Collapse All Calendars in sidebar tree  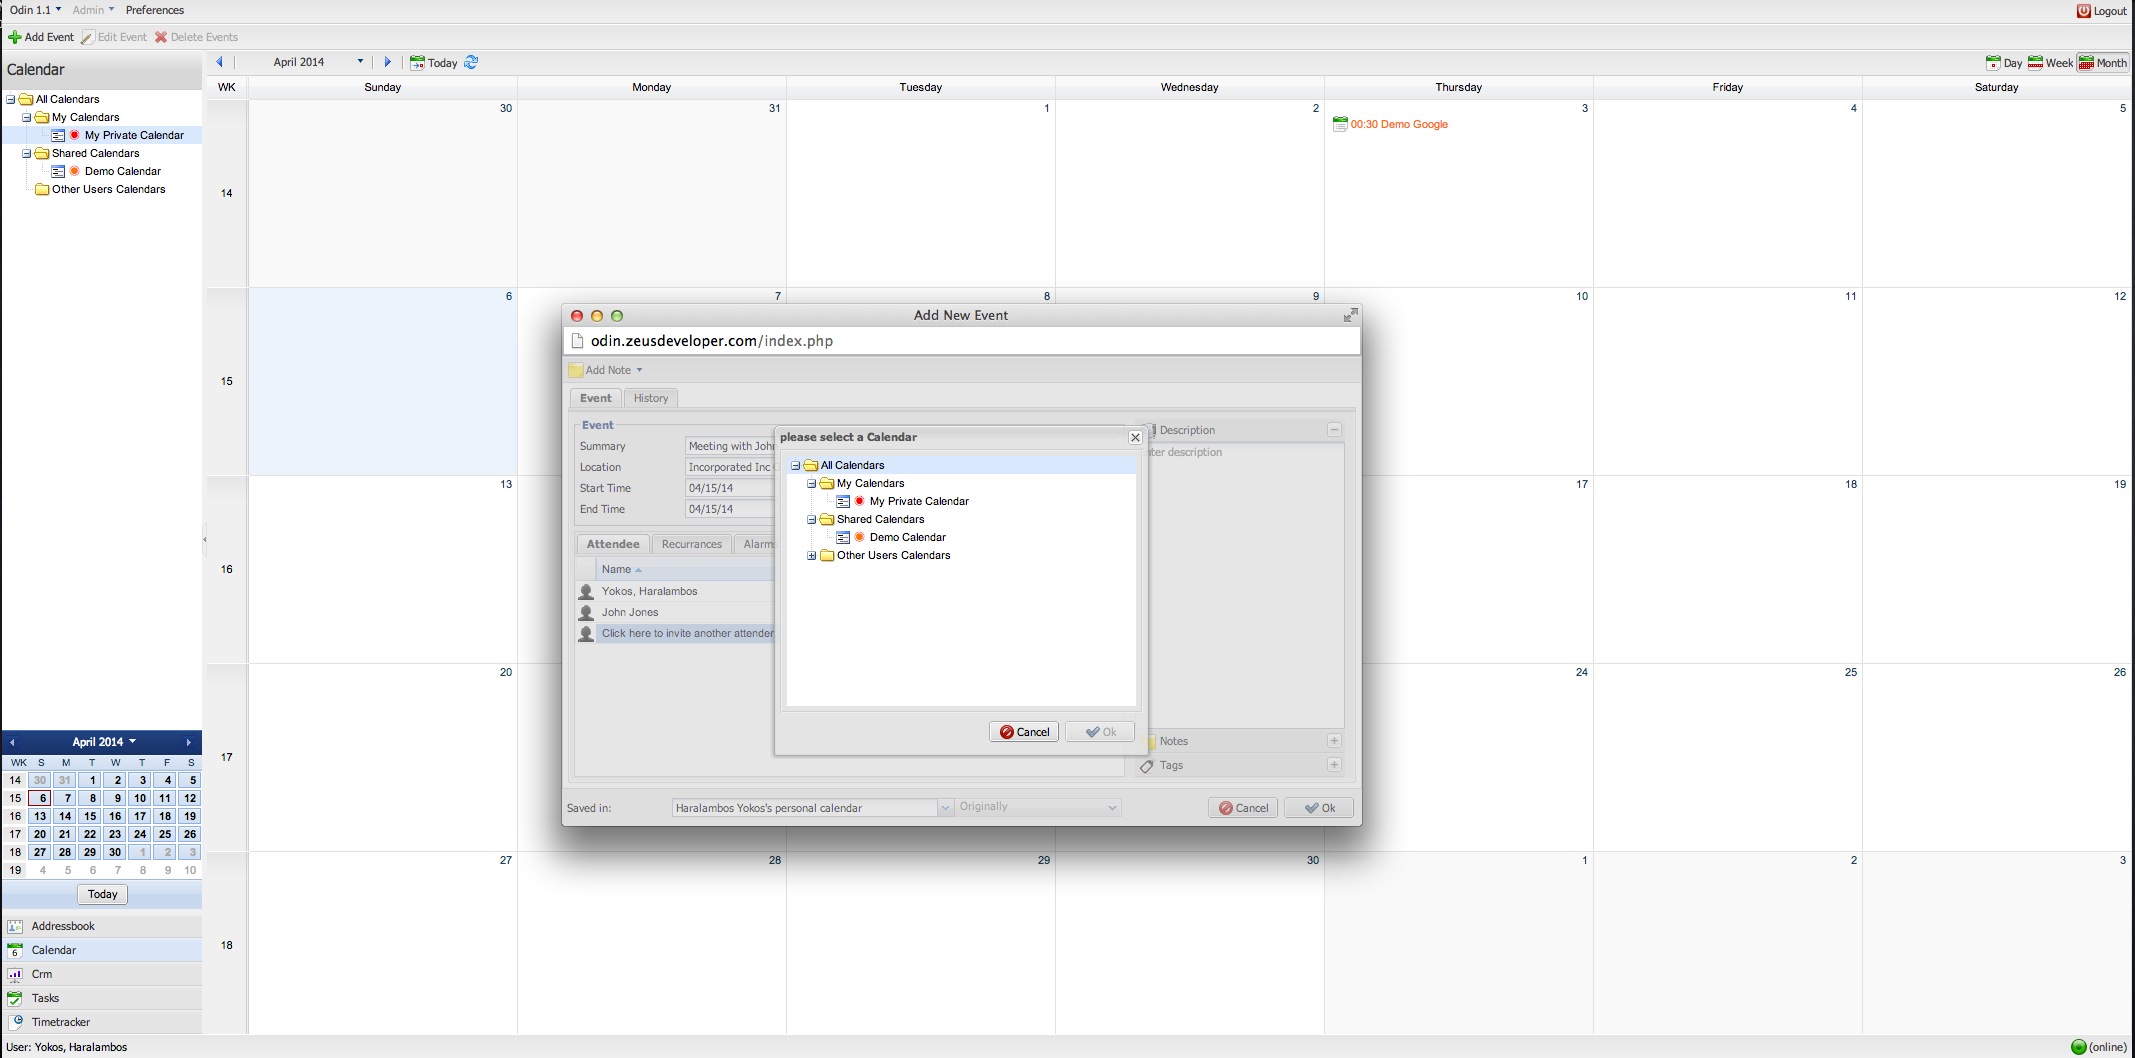point(11,99)
